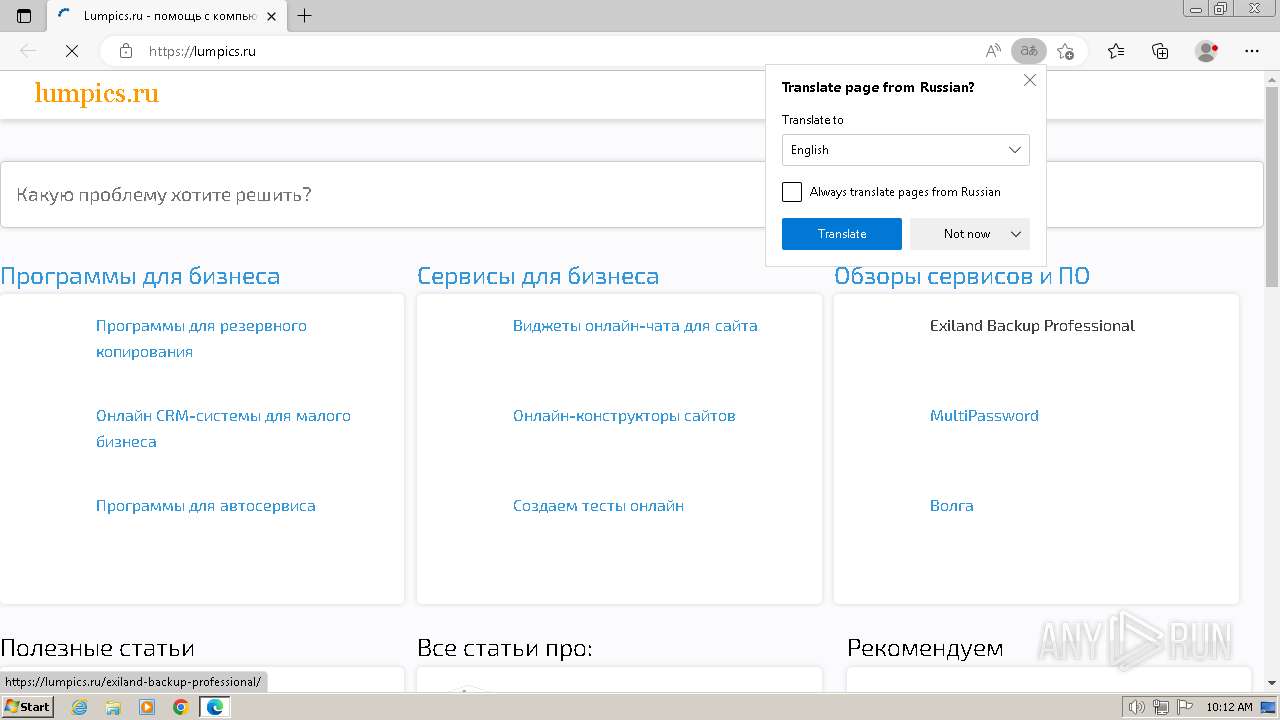Open Read aloud icon in address bar
The height and width of the screenshot is (720, 1280).
pyautogui.click(x=993, y=51)
